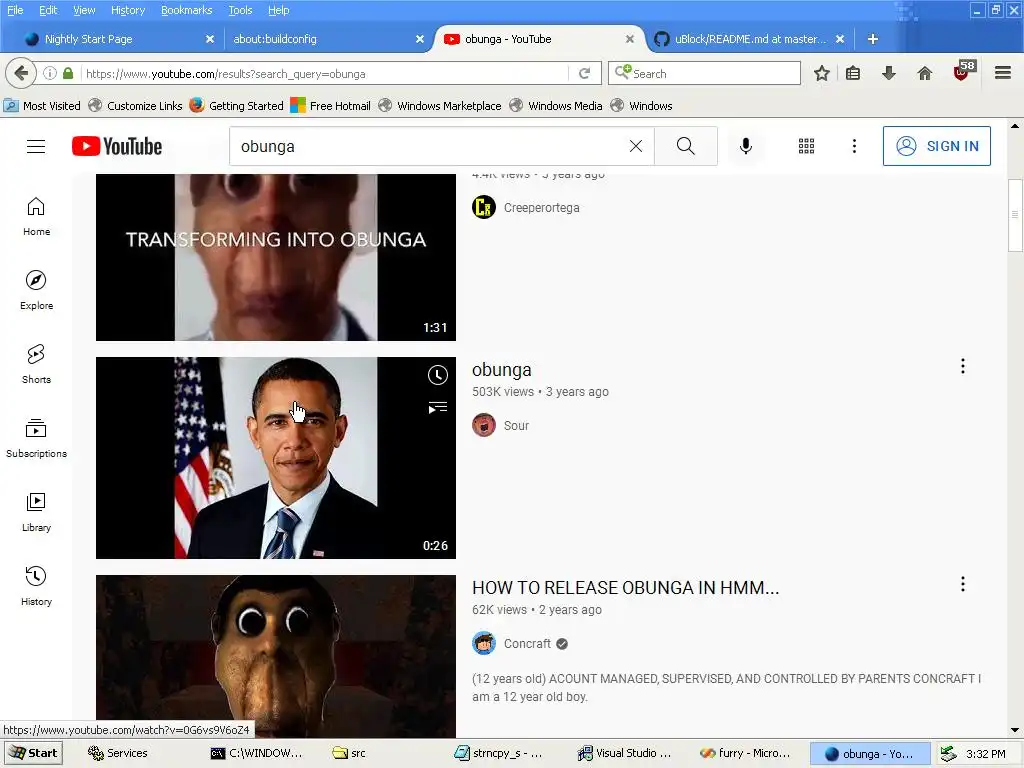1024x768 pixels.
Task: Click the page scrollbar down arrow
Action: pos(1014,730)
